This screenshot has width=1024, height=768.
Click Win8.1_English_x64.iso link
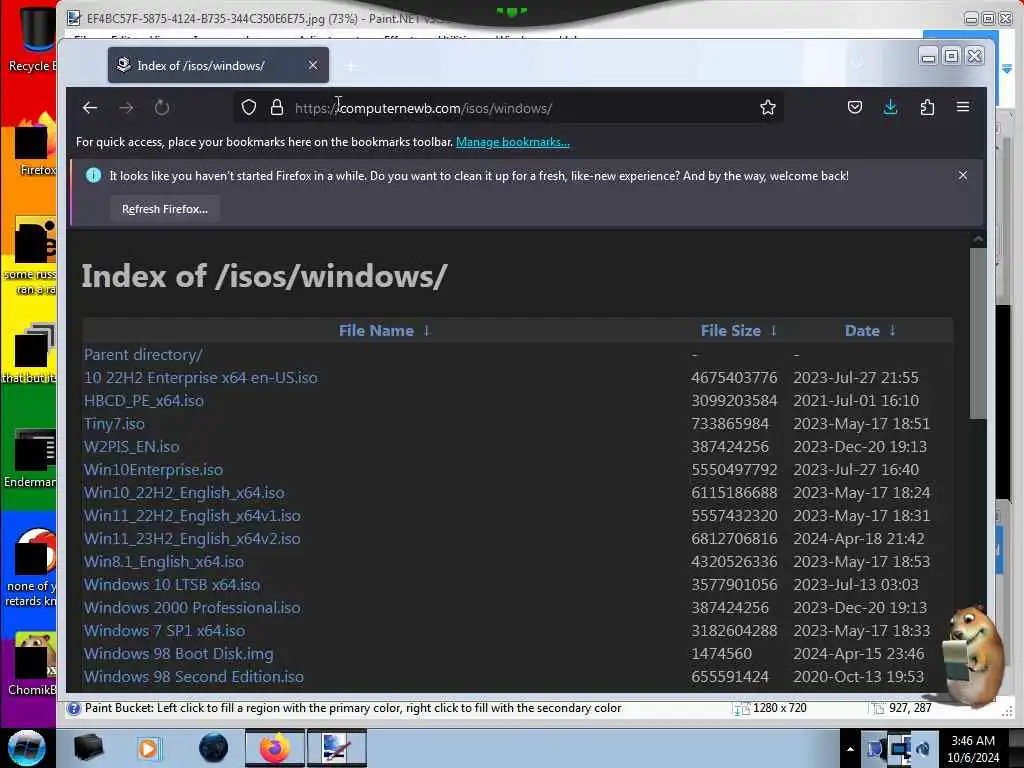(164, 562)
